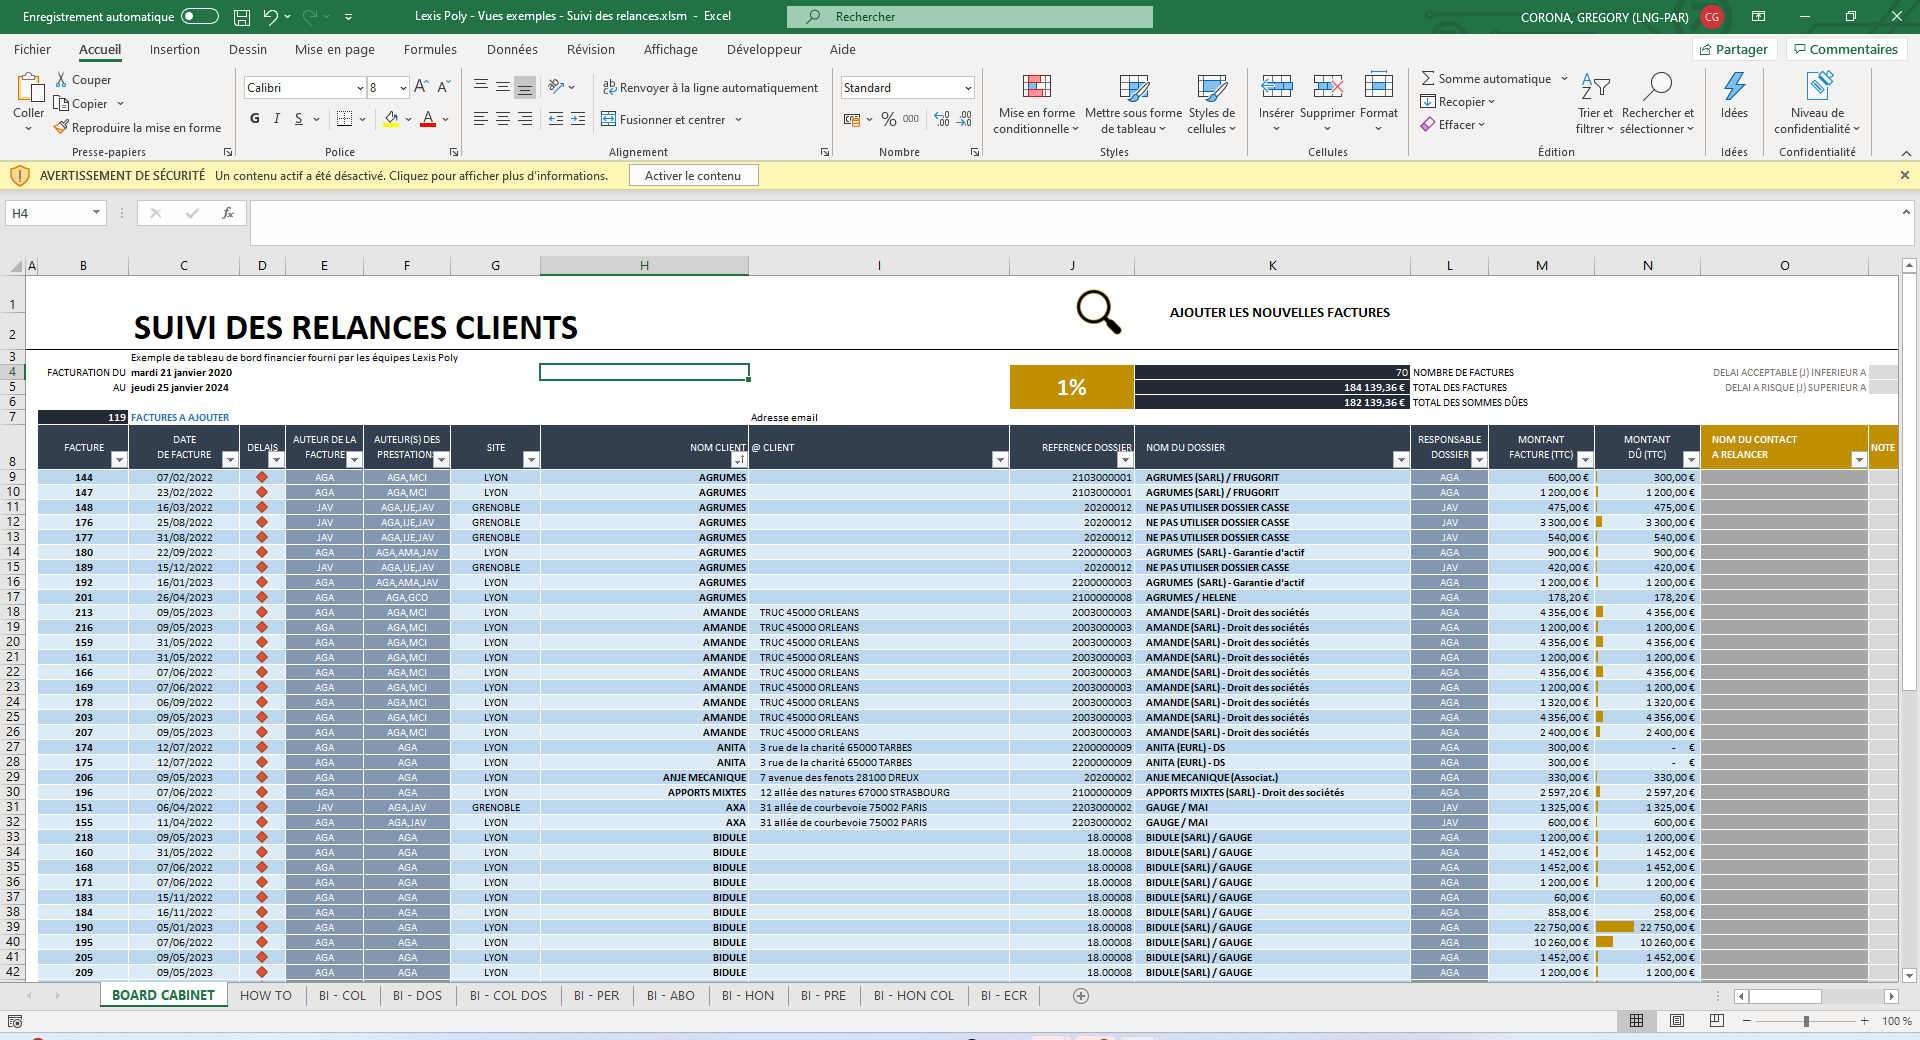
Task: Switch to the HOW TO sheet tab
Action: coord(266,996)
